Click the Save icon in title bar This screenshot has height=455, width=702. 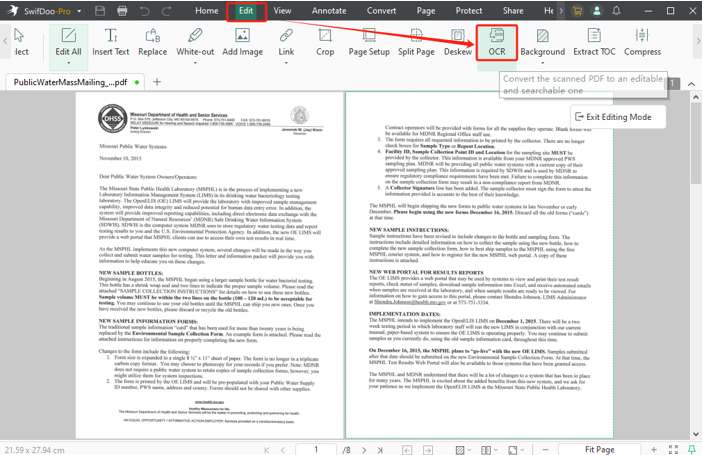(100, 11)
